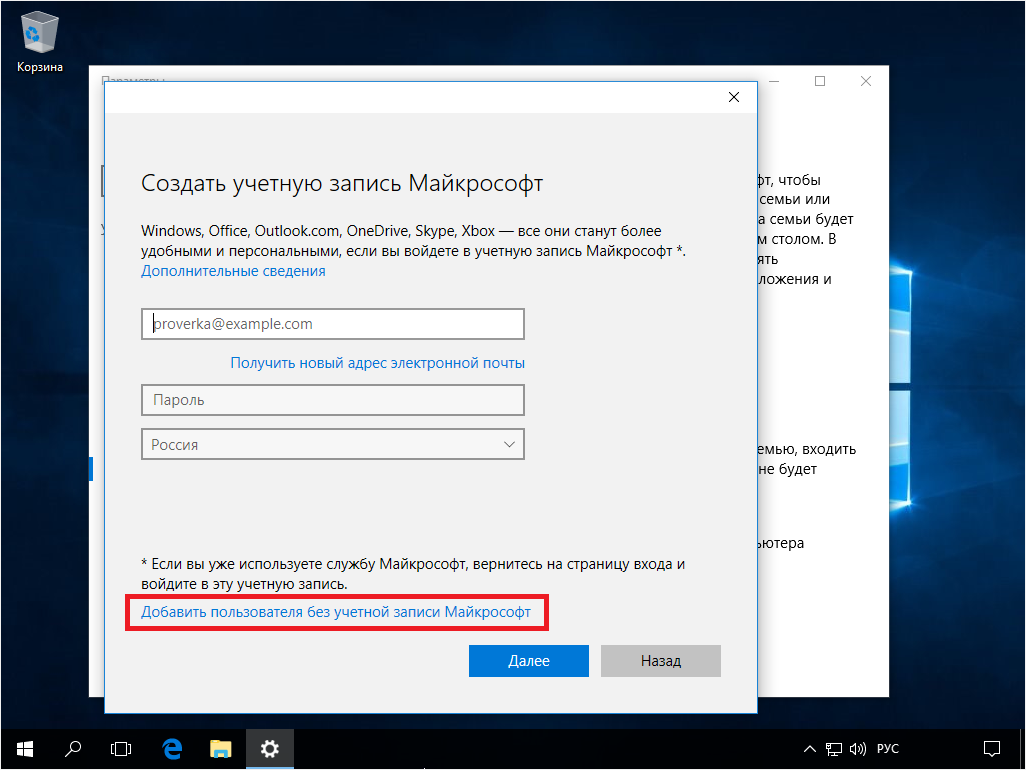Switch to Settings gear taskbar app
The image size is (1026, 770).
(270, 748)
